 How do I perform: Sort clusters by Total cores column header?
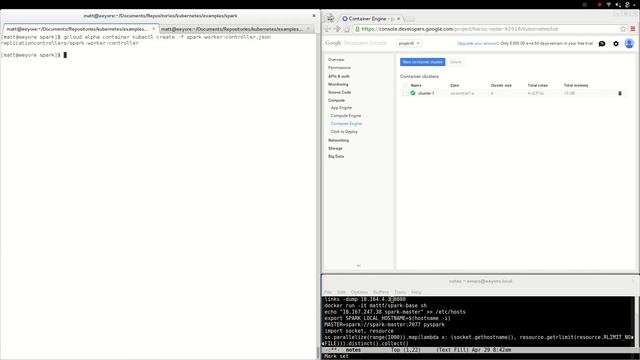coord(538,85)
